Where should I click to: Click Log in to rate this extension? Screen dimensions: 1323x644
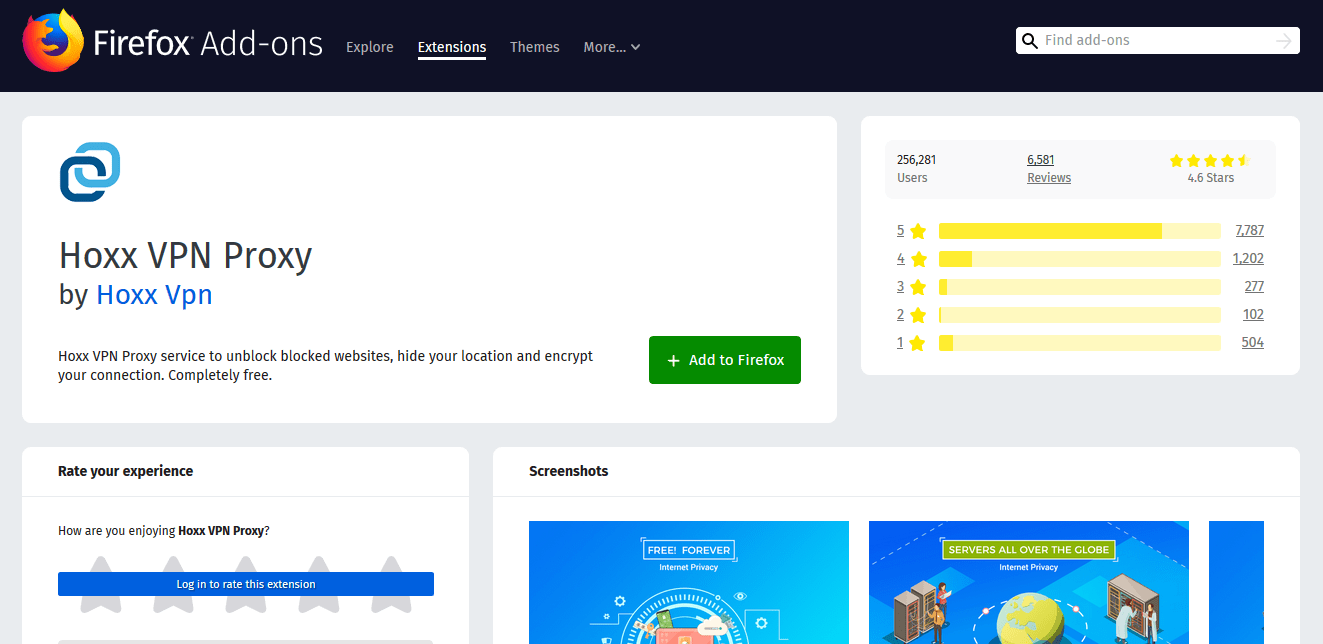click(x=246, y=584)
